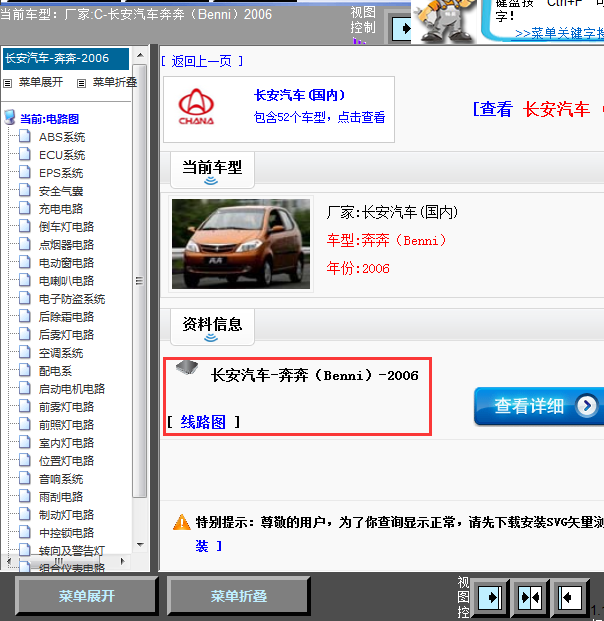Viewport: 604px width, 621px height.
Task: Open 启动电机电路 document icon
Action: [25, 388]
